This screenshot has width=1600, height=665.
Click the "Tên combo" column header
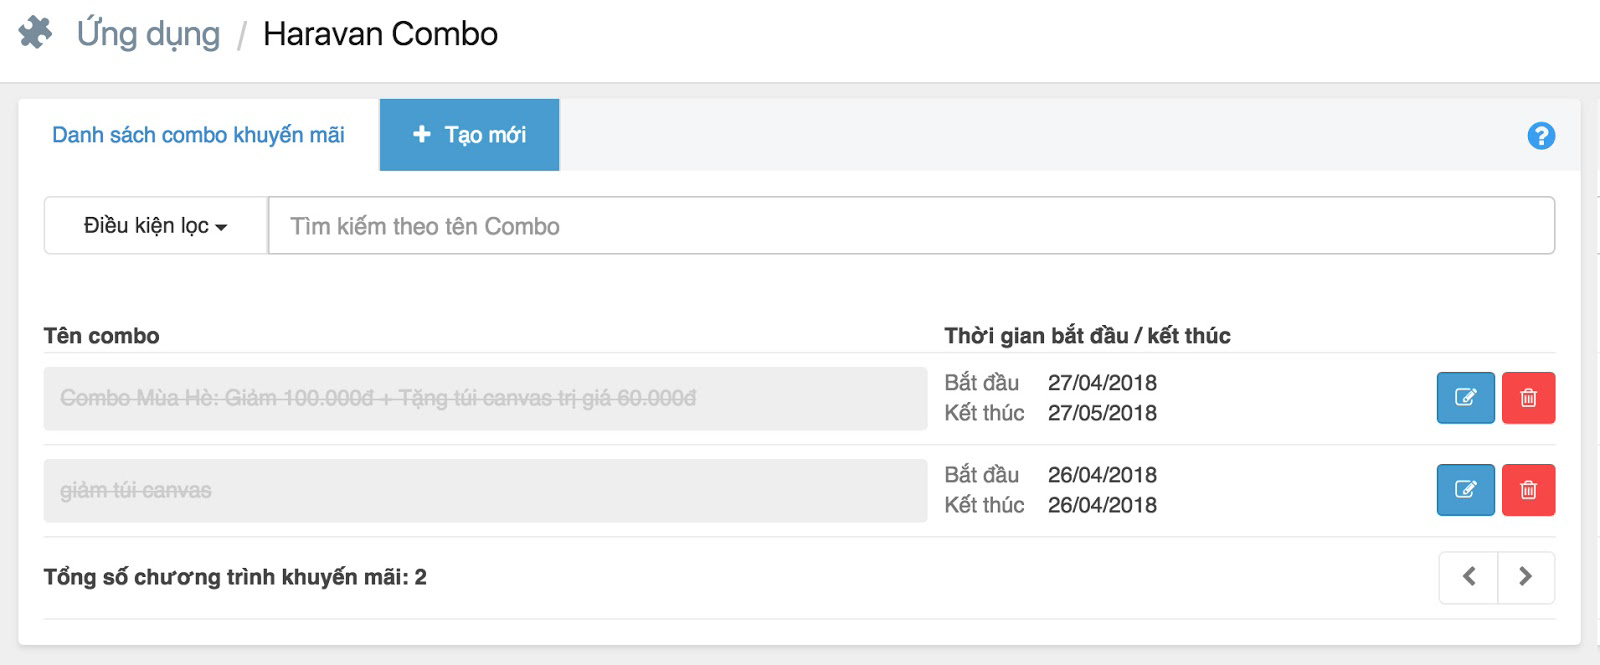[x=102, y=336]
